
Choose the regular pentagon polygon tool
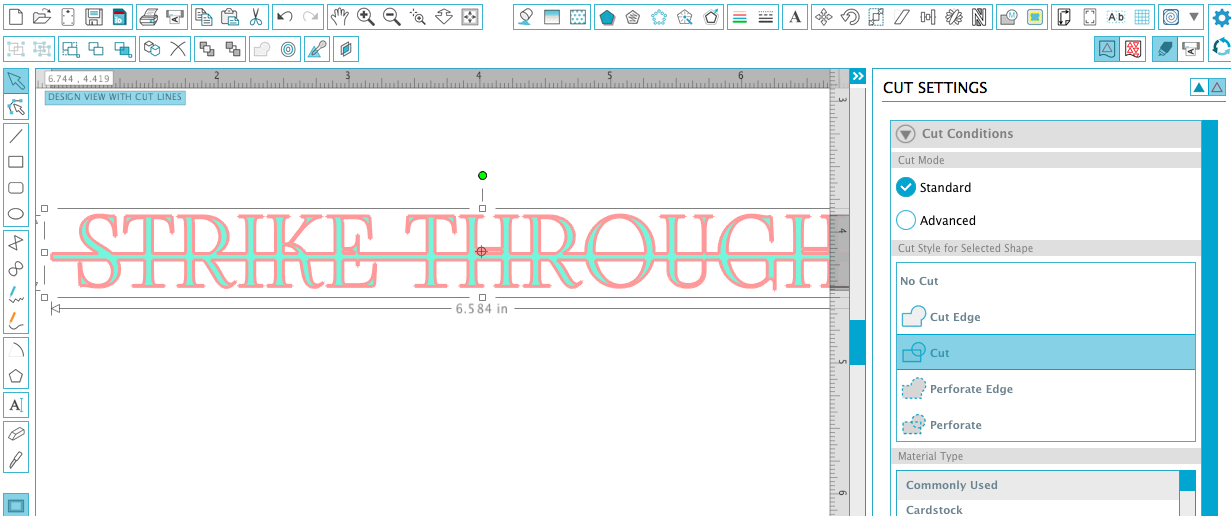(x=16, y=376)
